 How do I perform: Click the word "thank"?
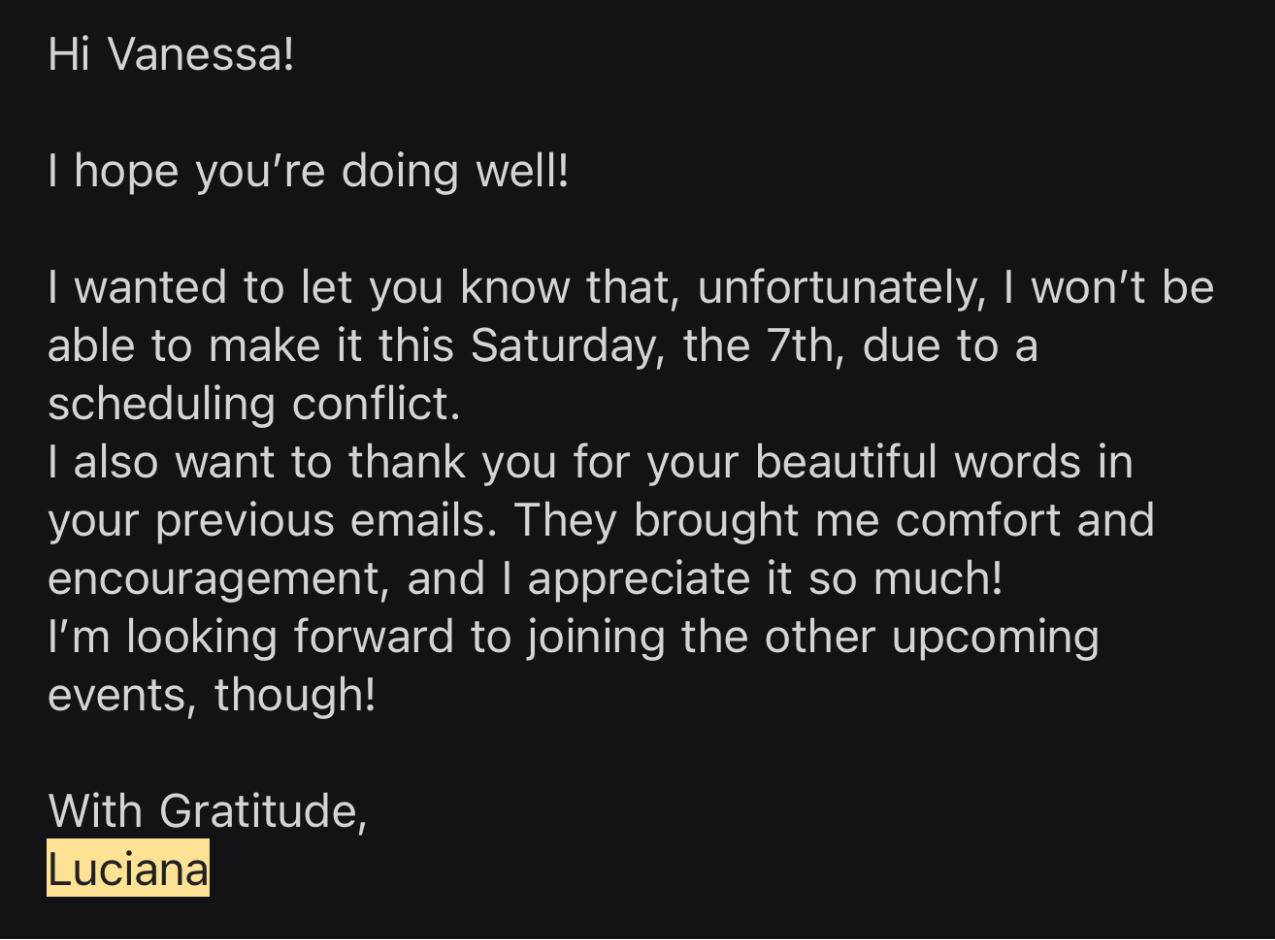406,462
